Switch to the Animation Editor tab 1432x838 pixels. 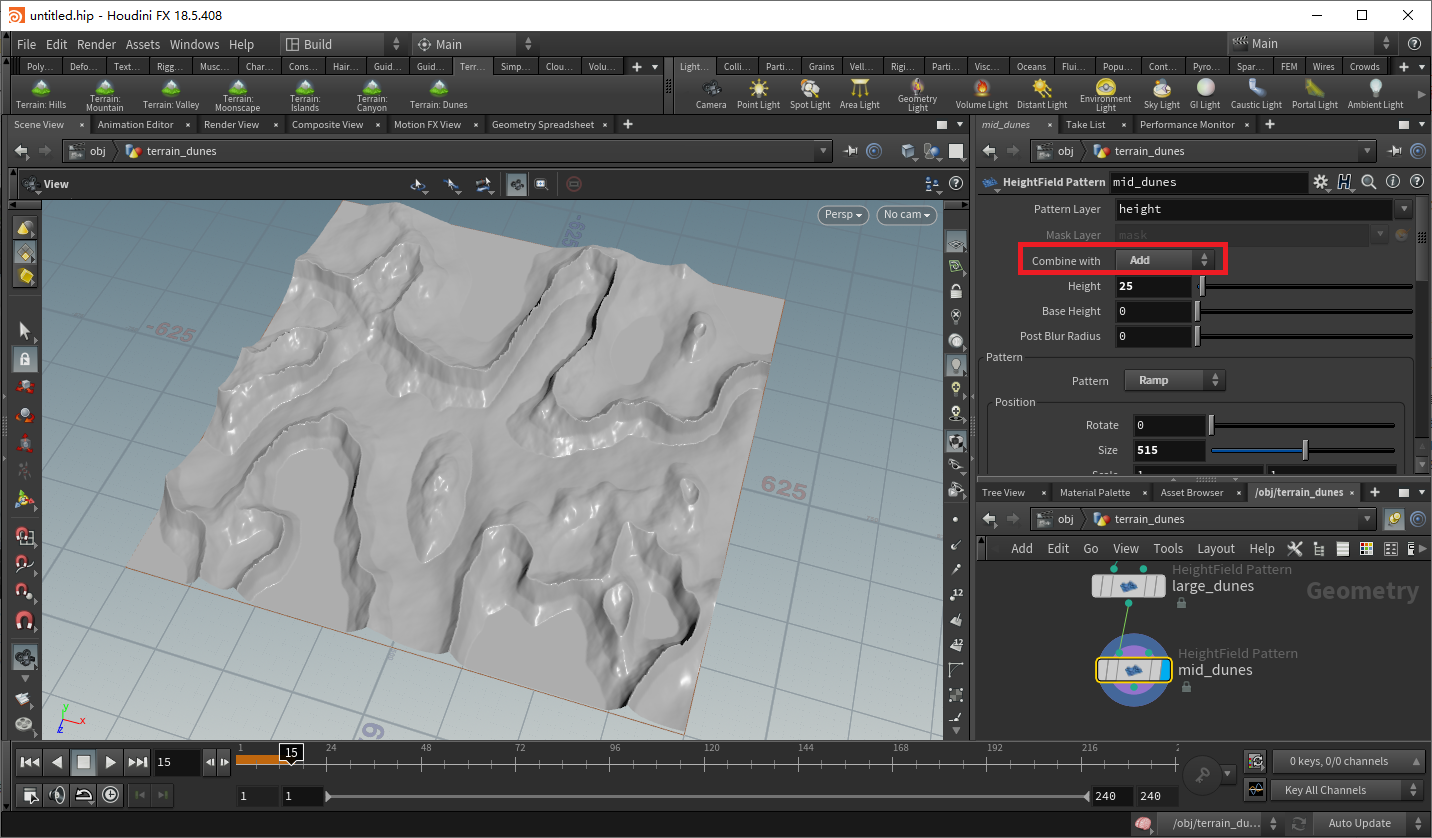[x=136, y=125]
